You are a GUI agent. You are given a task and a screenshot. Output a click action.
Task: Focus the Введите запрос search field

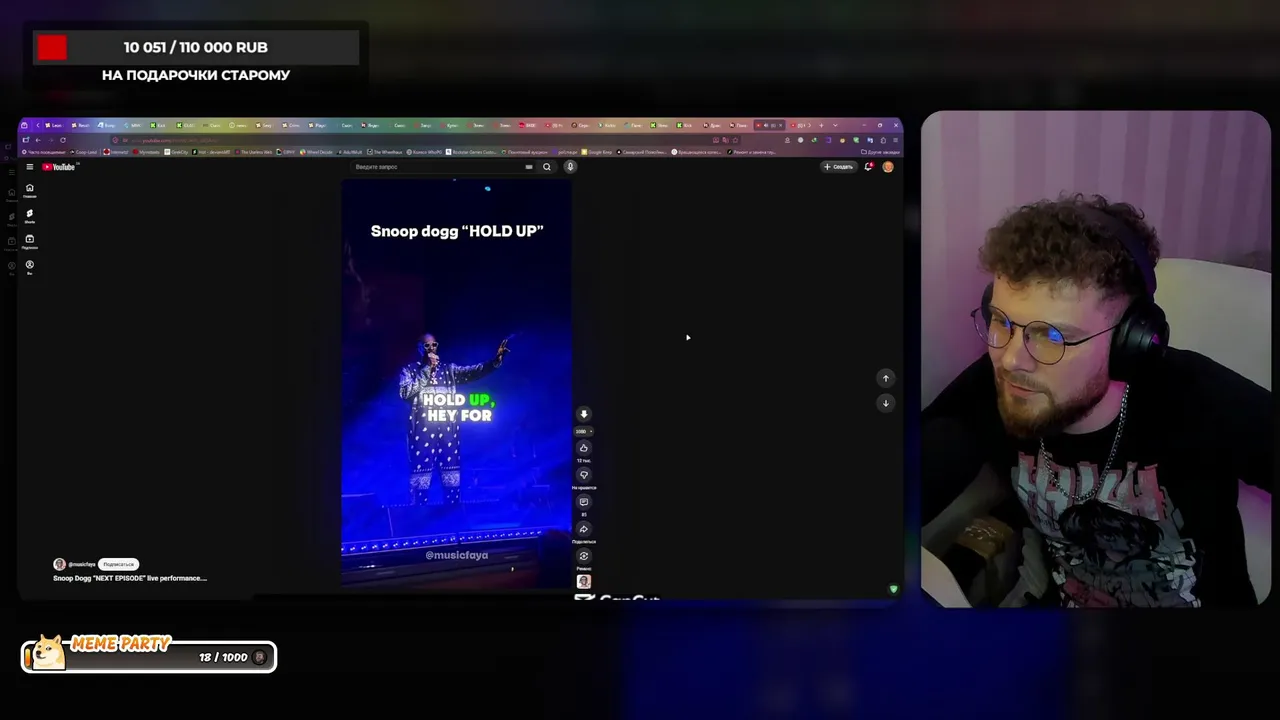pos(435,167)
